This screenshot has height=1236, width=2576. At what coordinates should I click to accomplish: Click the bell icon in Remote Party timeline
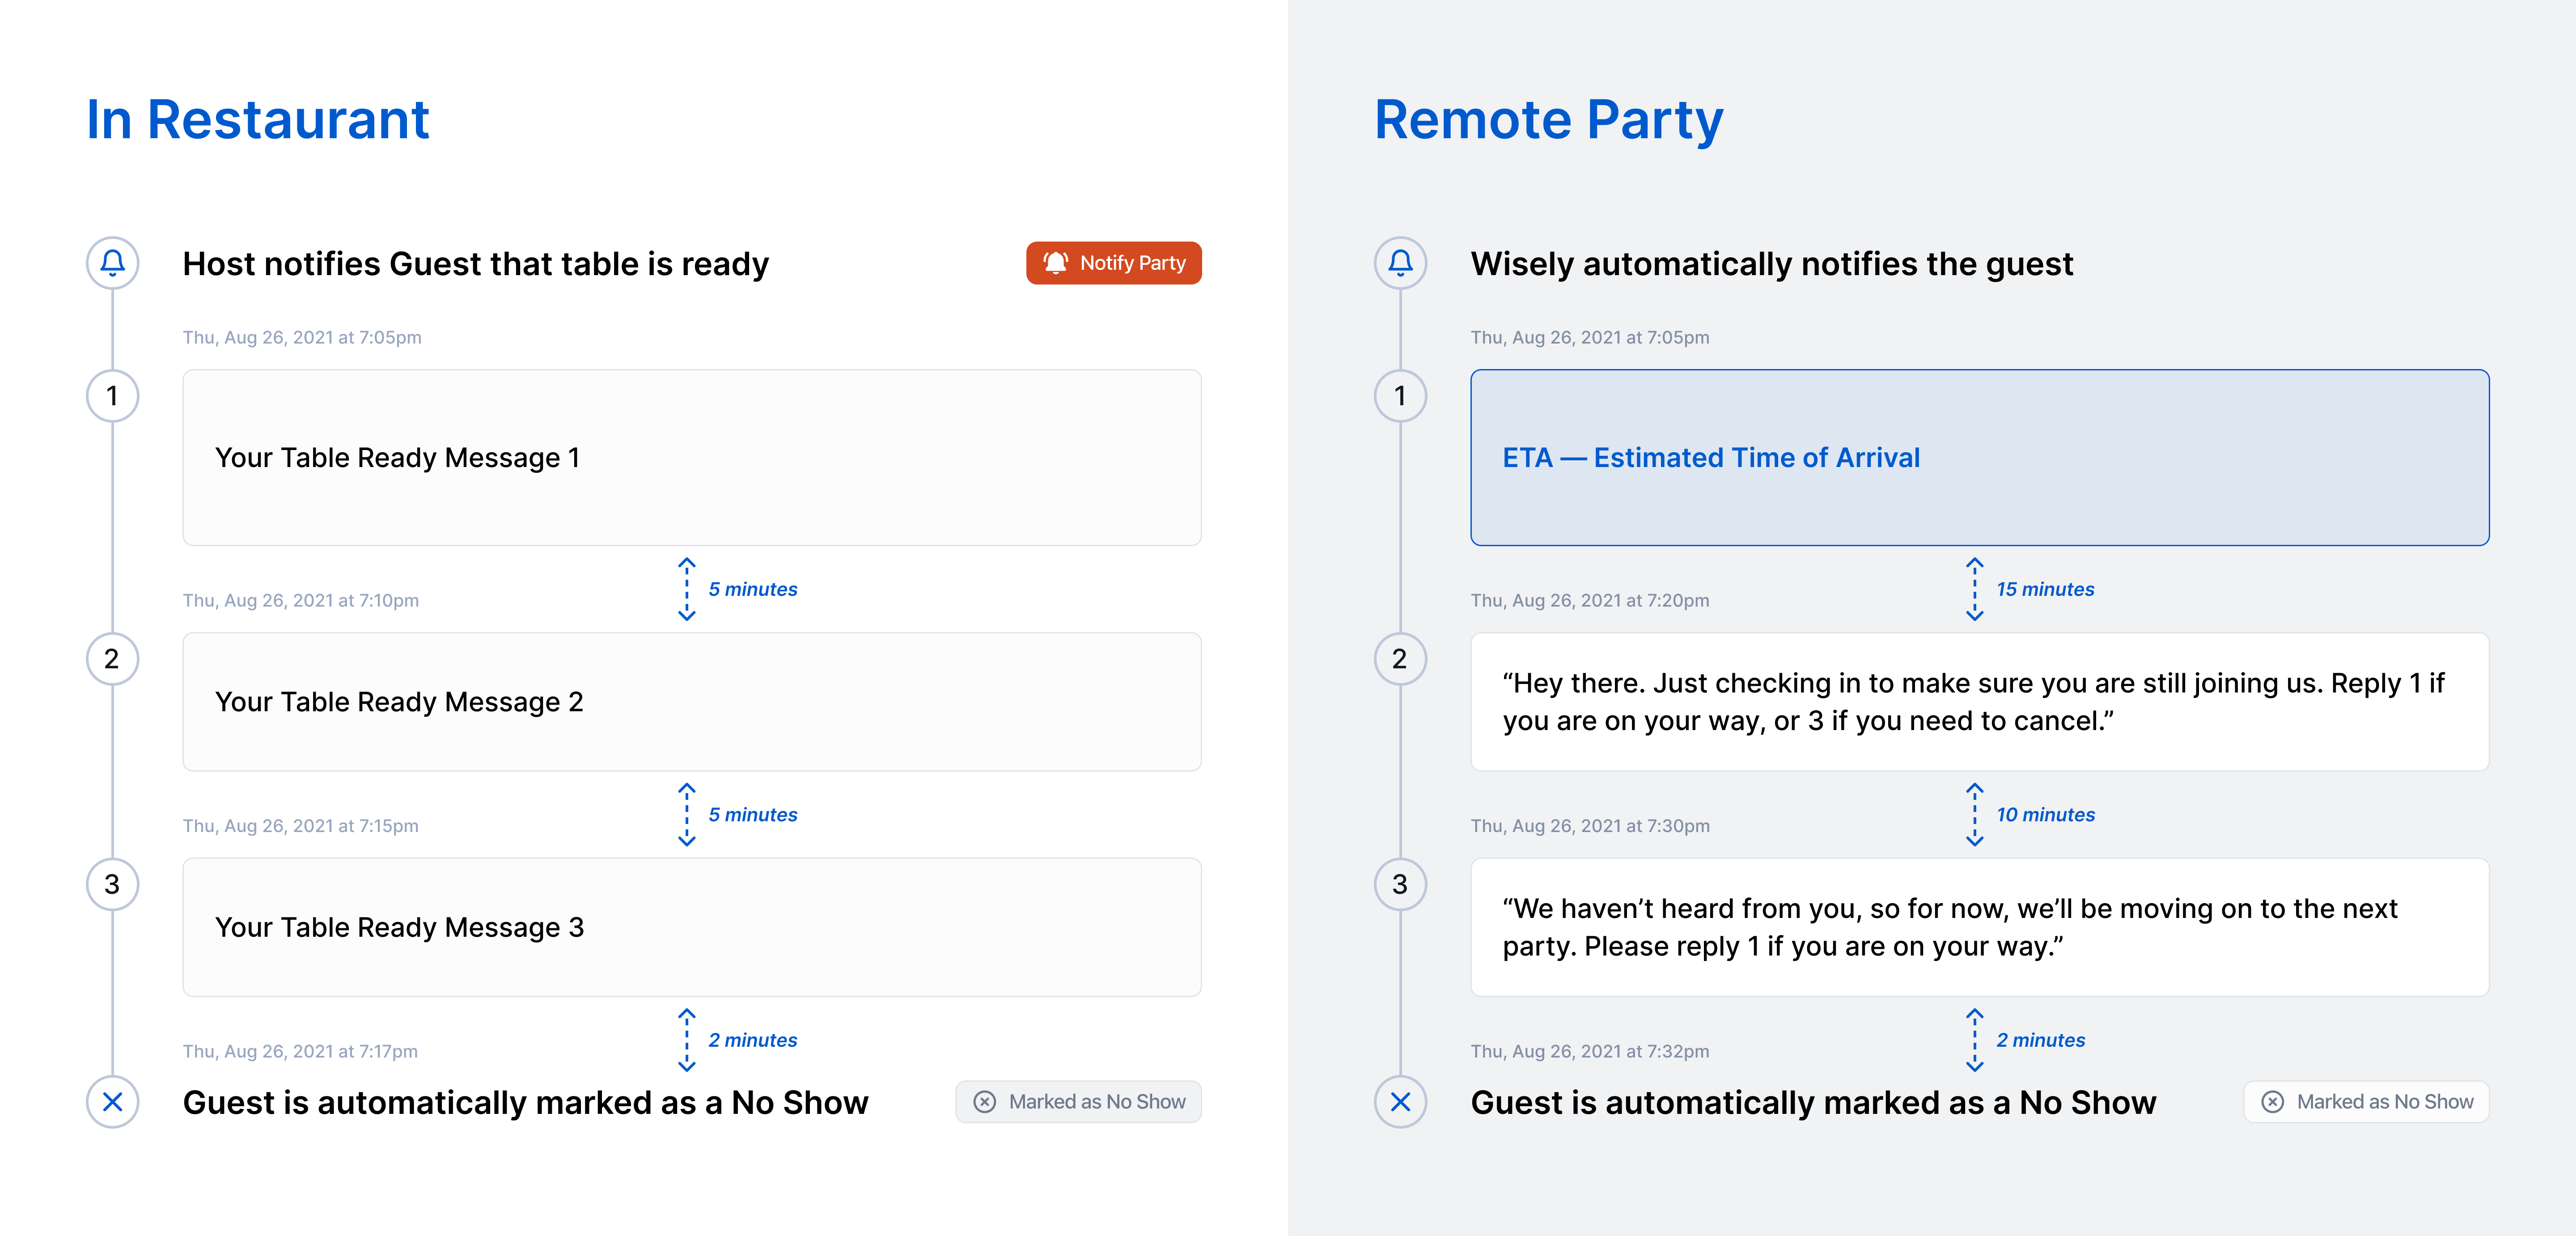[1401, 263]
